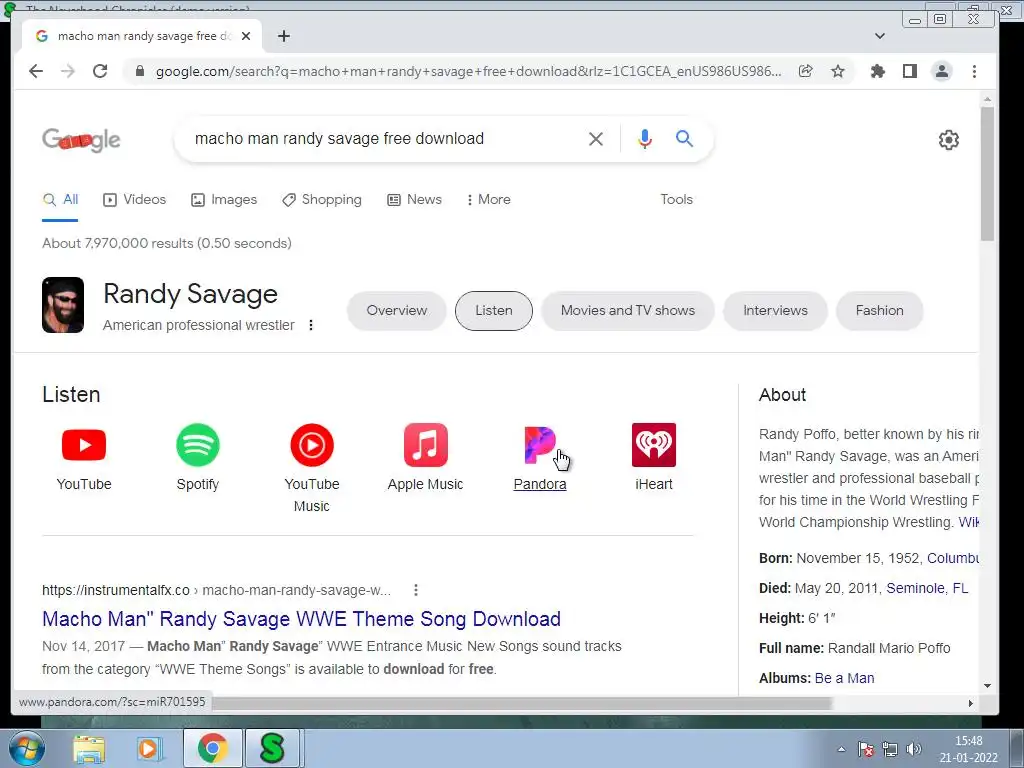Switch to Shopping results
This screenshot has width=1024, height=768.
pyautogui.click(x=321, y=199)
